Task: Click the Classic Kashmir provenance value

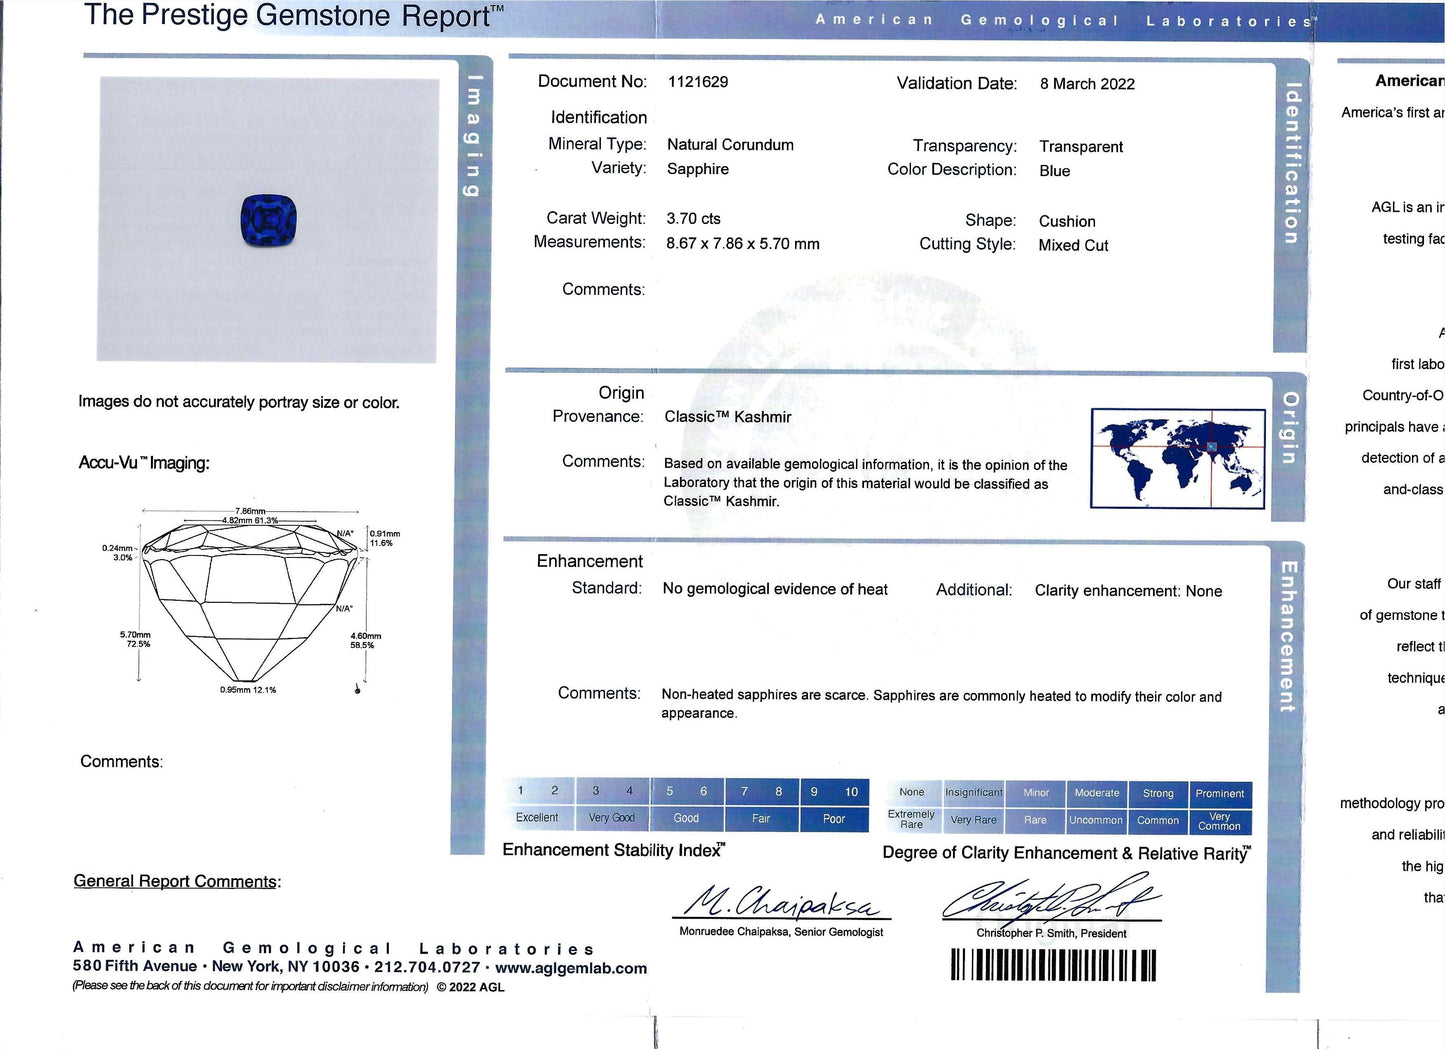Action: (727, 417)
